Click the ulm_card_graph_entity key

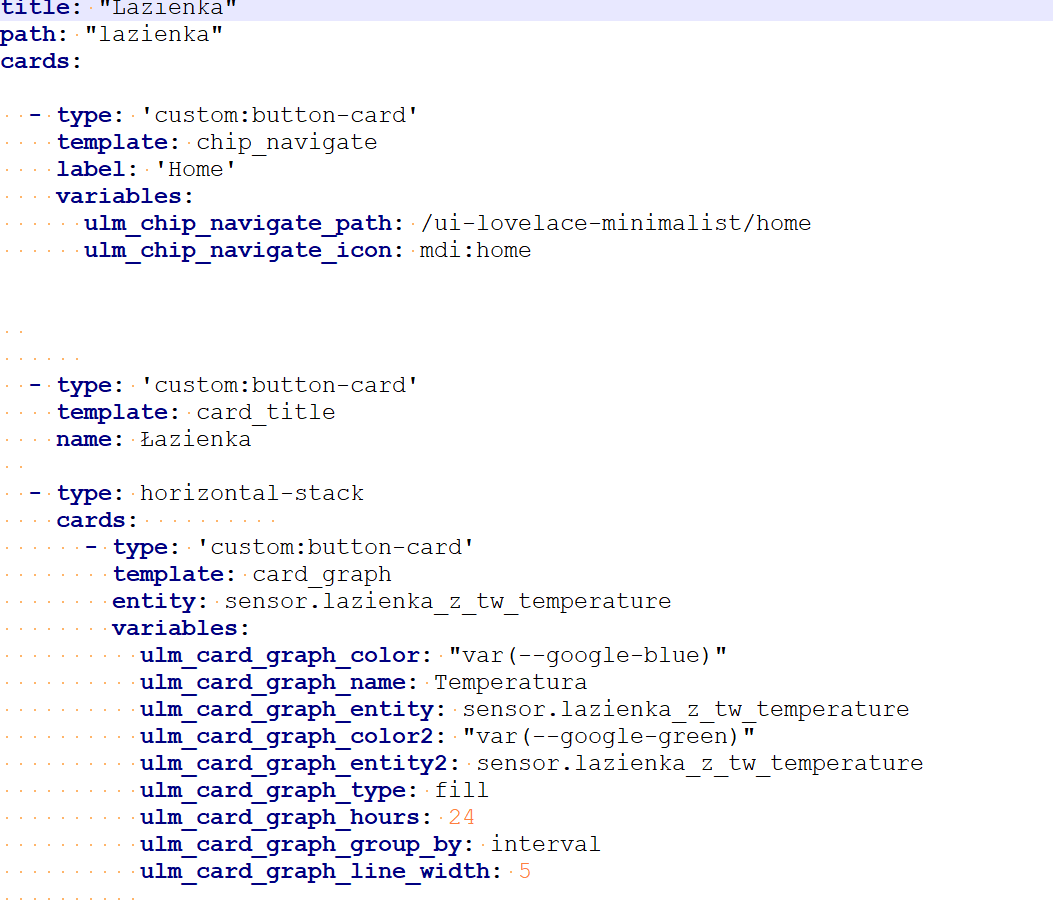point(287,710)
